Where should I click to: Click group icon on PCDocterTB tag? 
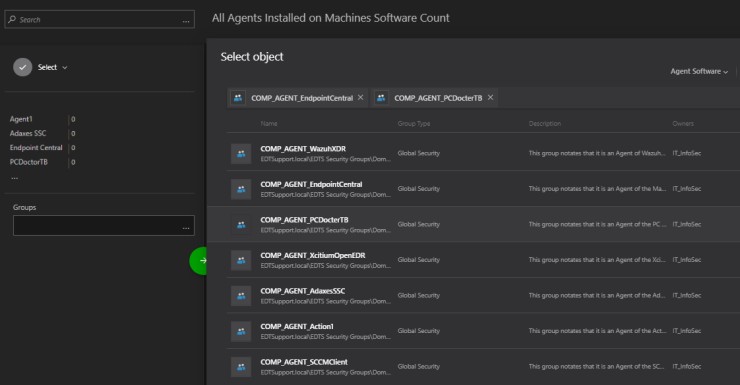tap(381, 98)
